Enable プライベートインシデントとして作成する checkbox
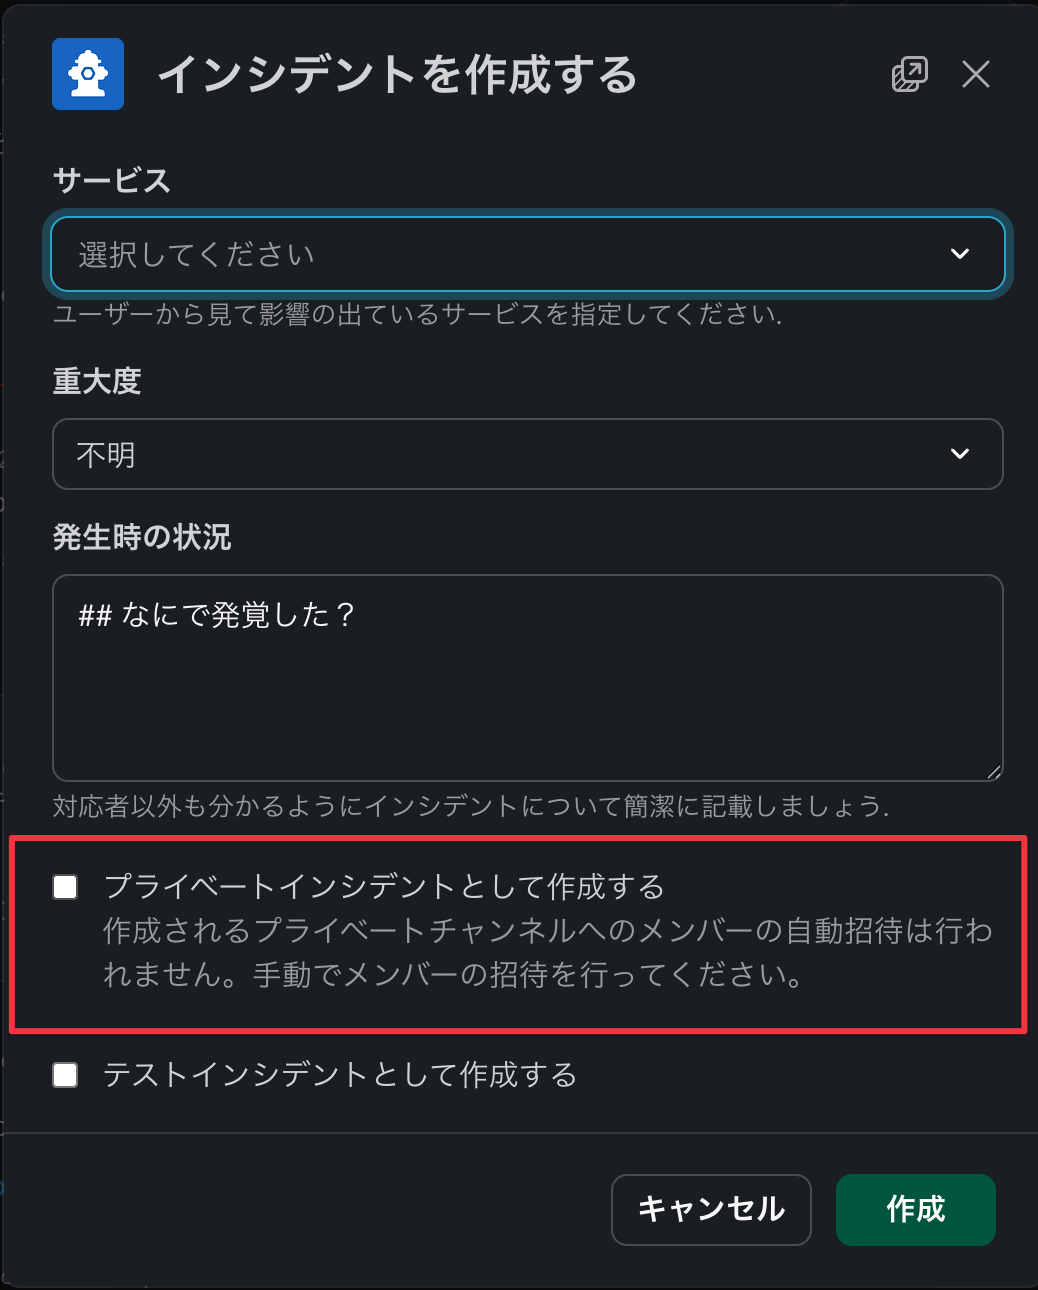 pos(66,887)
